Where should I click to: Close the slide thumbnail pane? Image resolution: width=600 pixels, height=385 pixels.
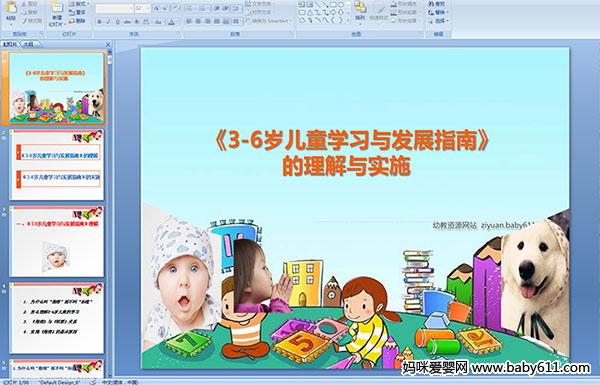tap(108, 44)
